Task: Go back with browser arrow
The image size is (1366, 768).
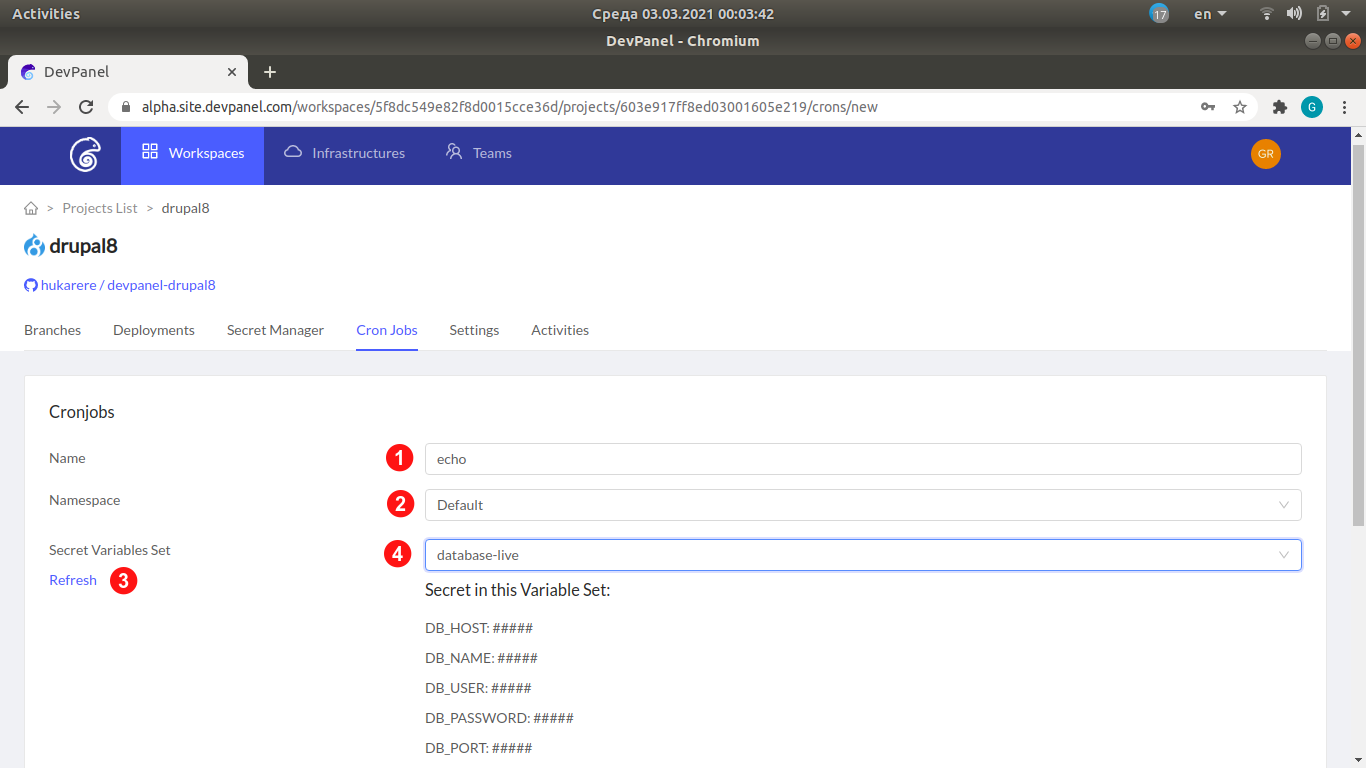Action: 22,107
